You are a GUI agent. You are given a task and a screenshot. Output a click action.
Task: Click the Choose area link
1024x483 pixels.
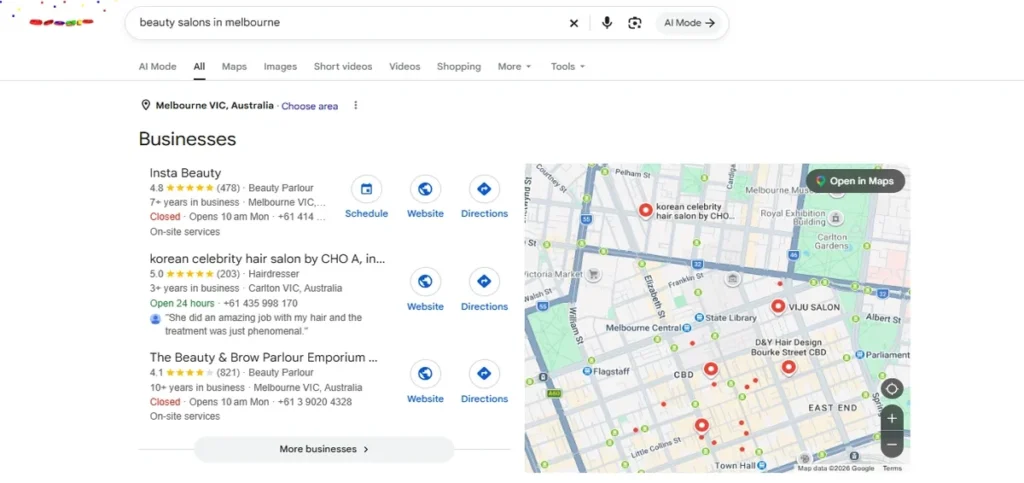310,106
